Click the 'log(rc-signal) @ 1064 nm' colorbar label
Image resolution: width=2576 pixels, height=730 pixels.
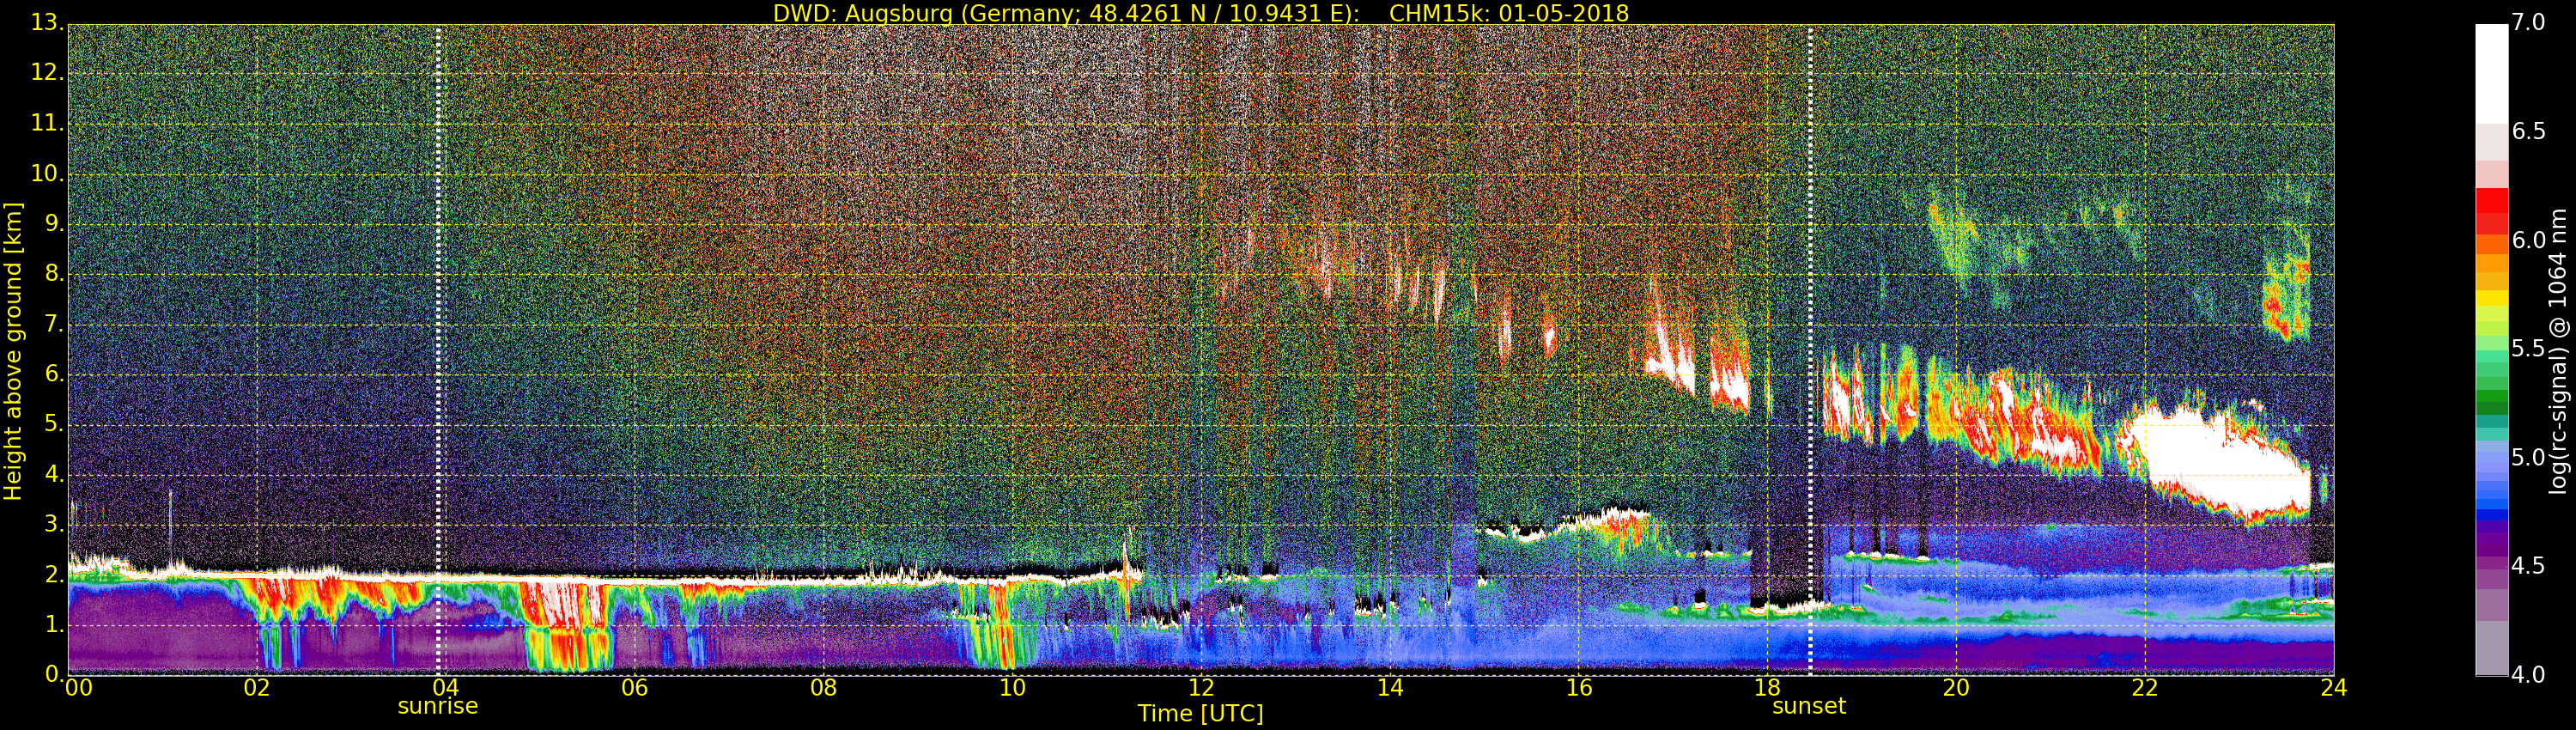pos(2558,351)
